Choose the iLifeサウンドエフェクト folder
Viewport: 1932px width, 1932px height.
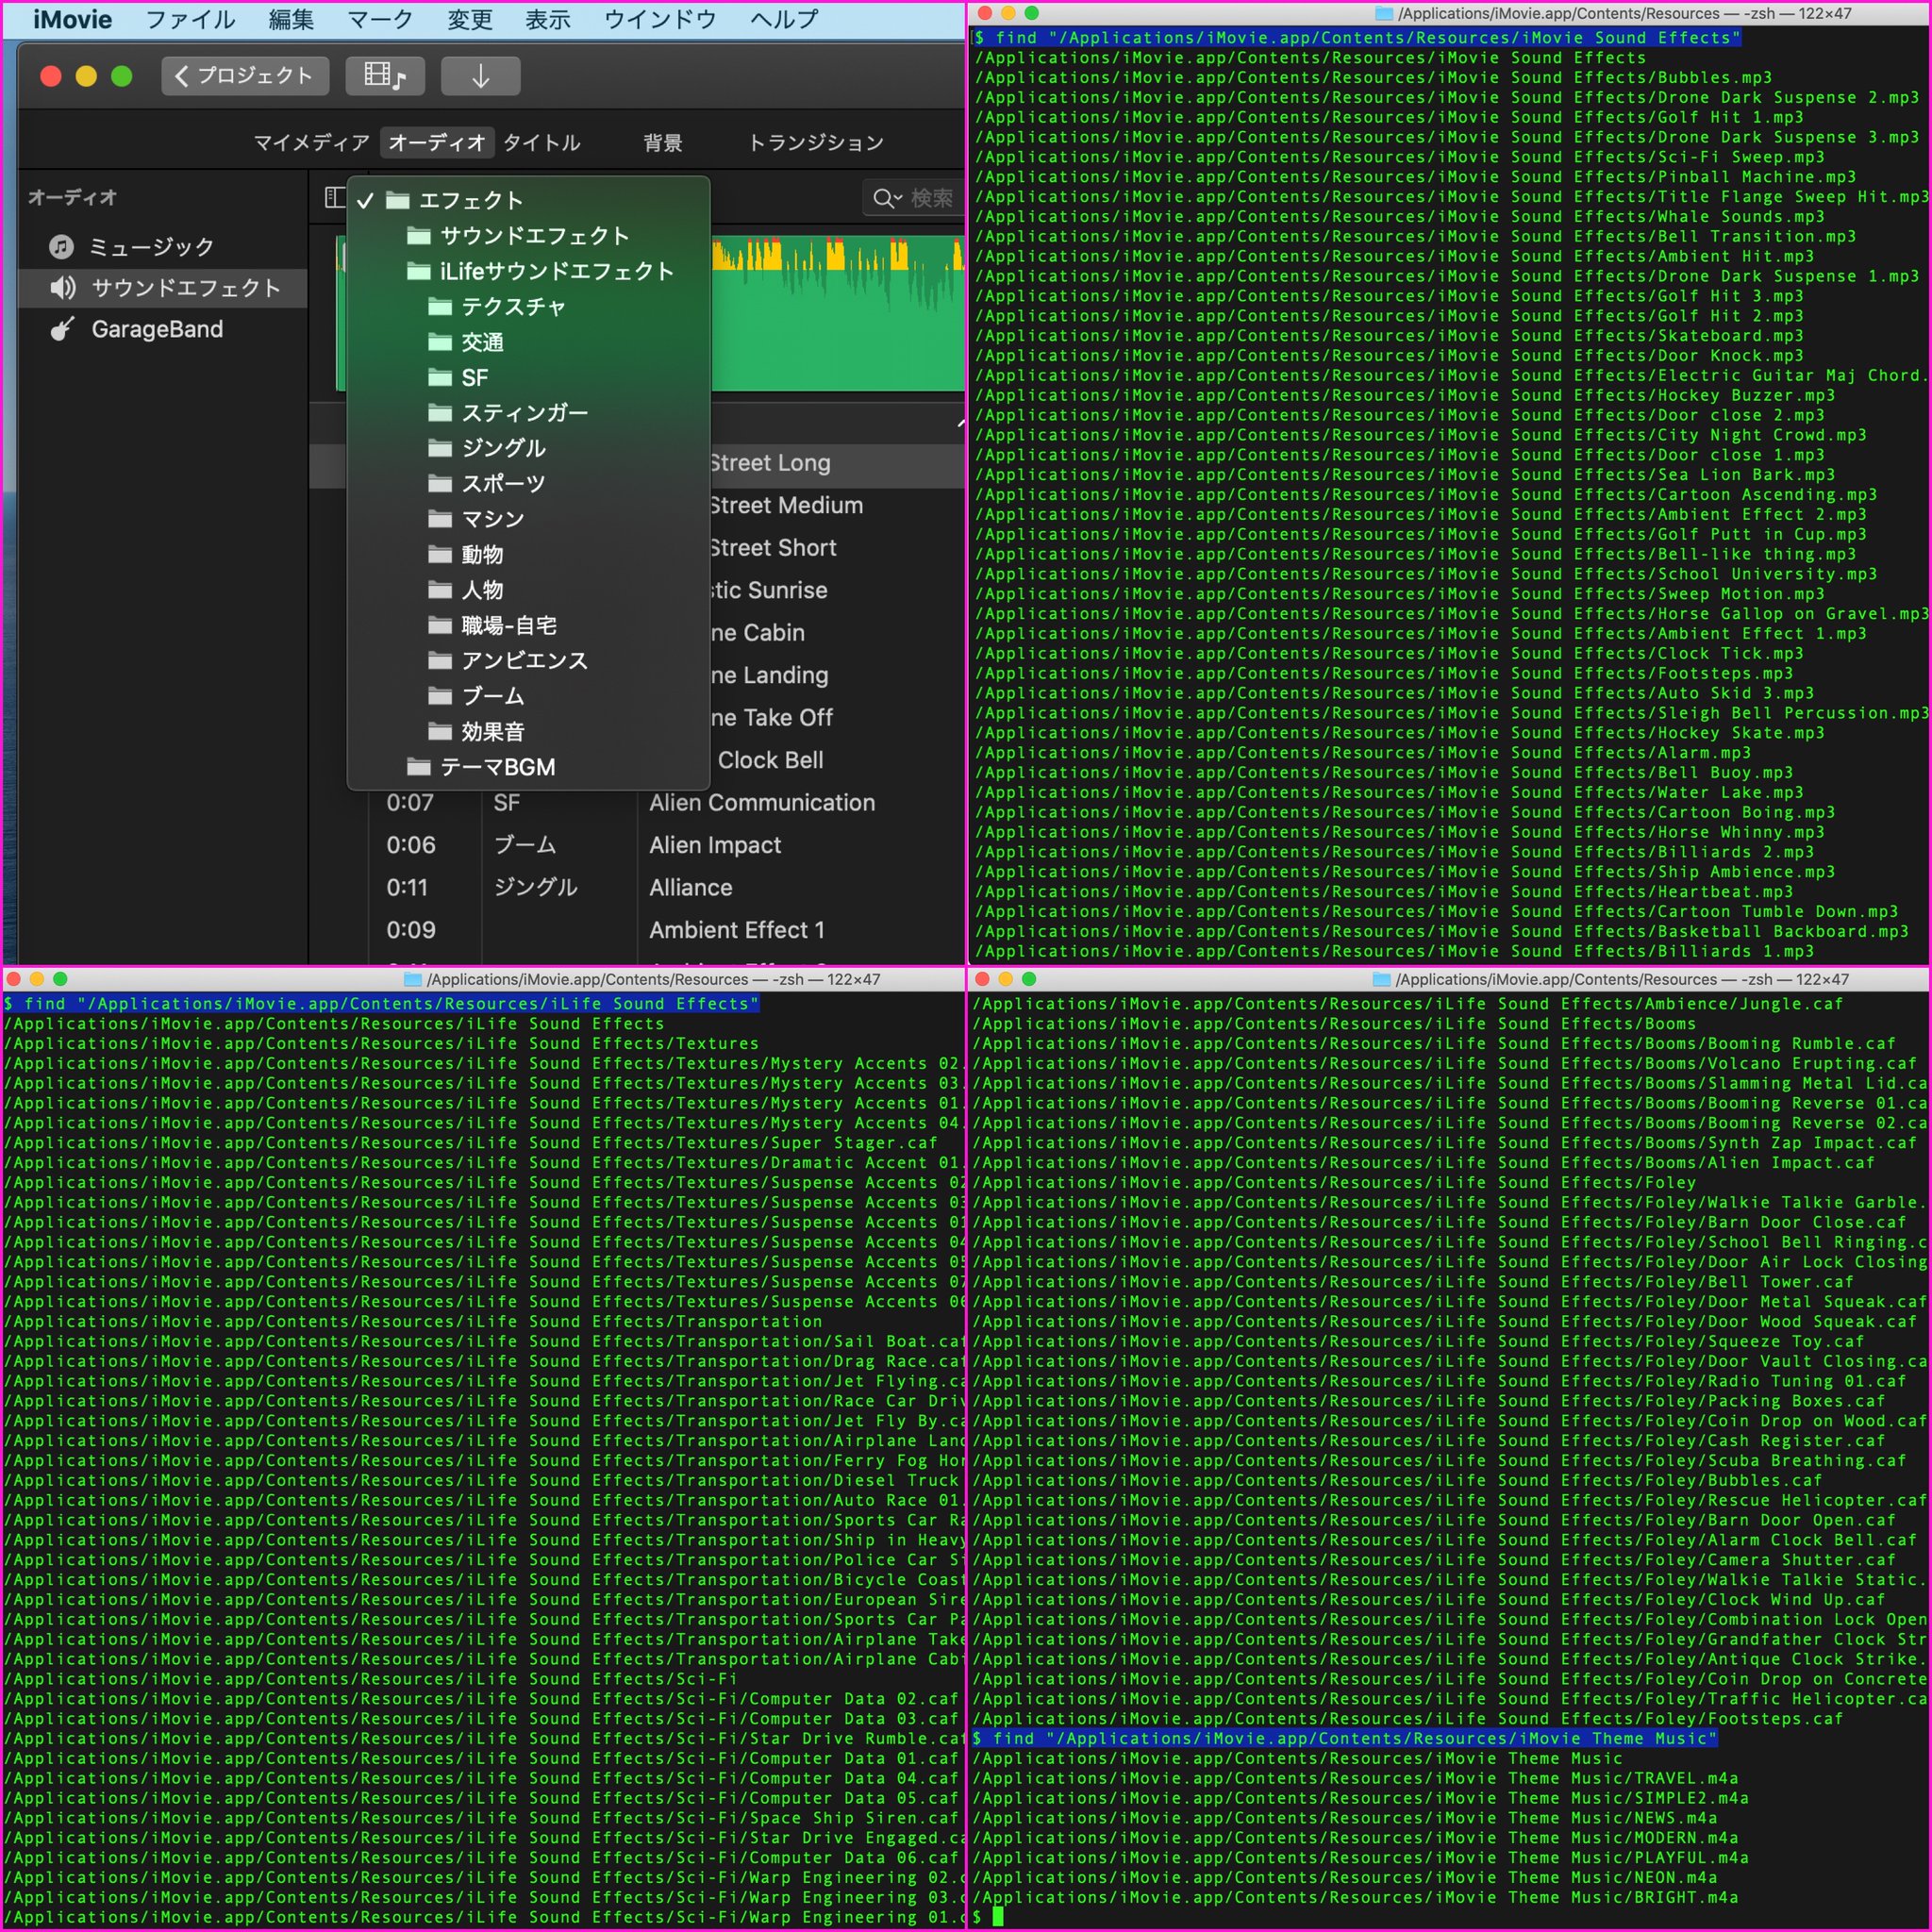(x=528, y=271)
